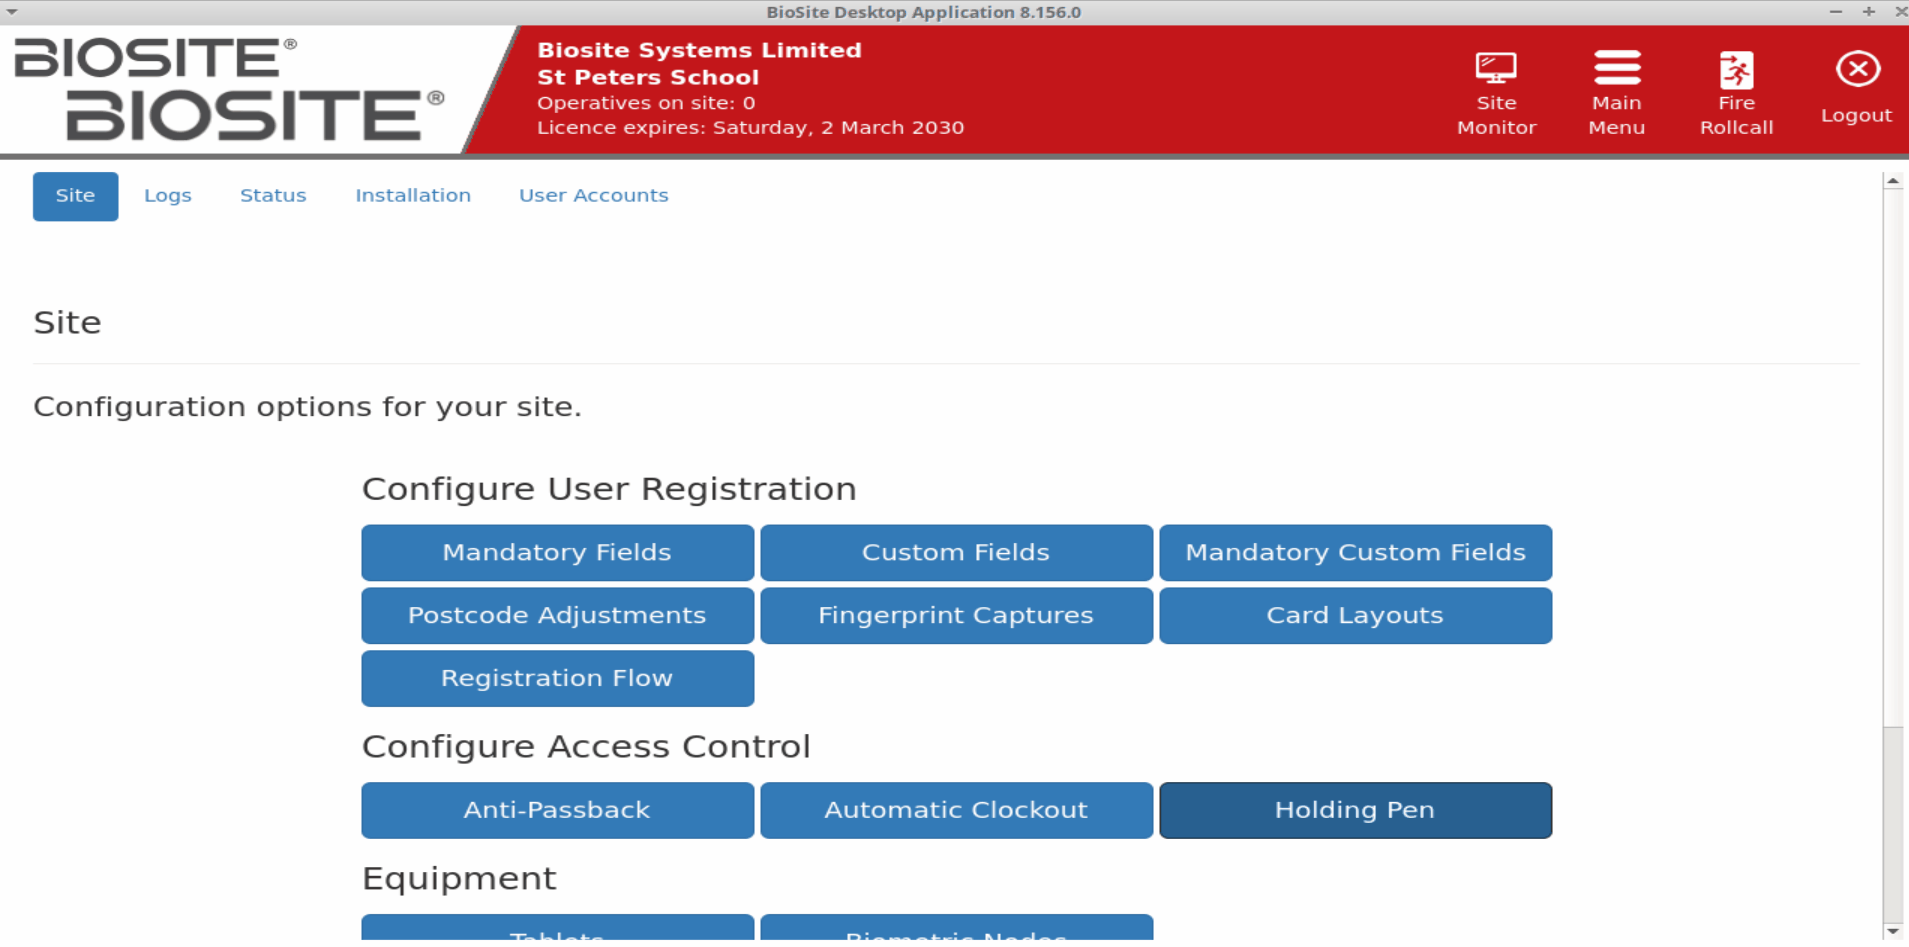Viewport: 1909px width, 947px height.
Task: Open Custom Fields configuration
Action: [956, 553]
